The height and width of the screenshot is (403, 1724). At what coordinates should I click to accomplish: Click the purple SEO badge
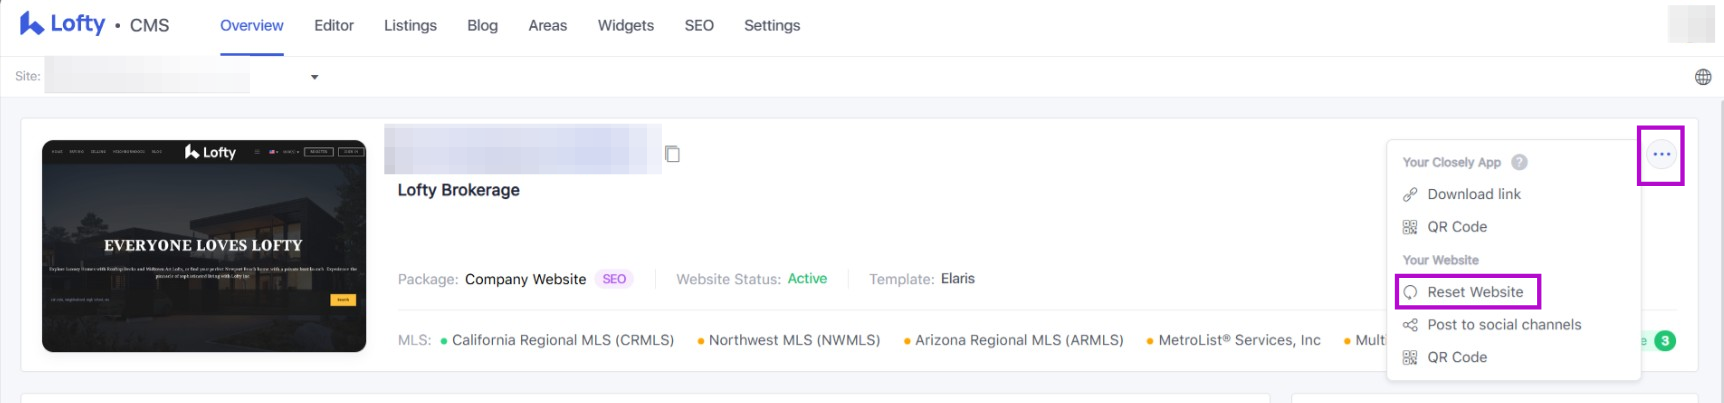614,279
